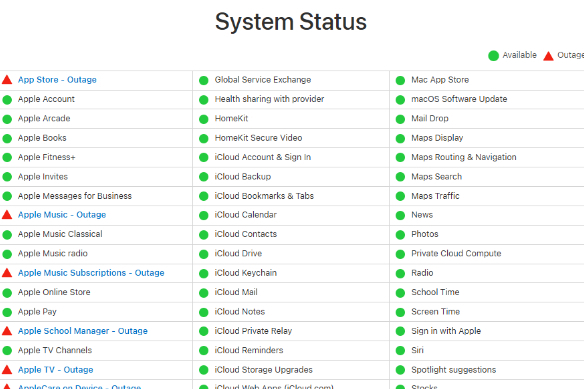The height and width of the screenshot is (389, 584).
Task: Click the green status dot beside Mail Drop
Action: [400, 119]
